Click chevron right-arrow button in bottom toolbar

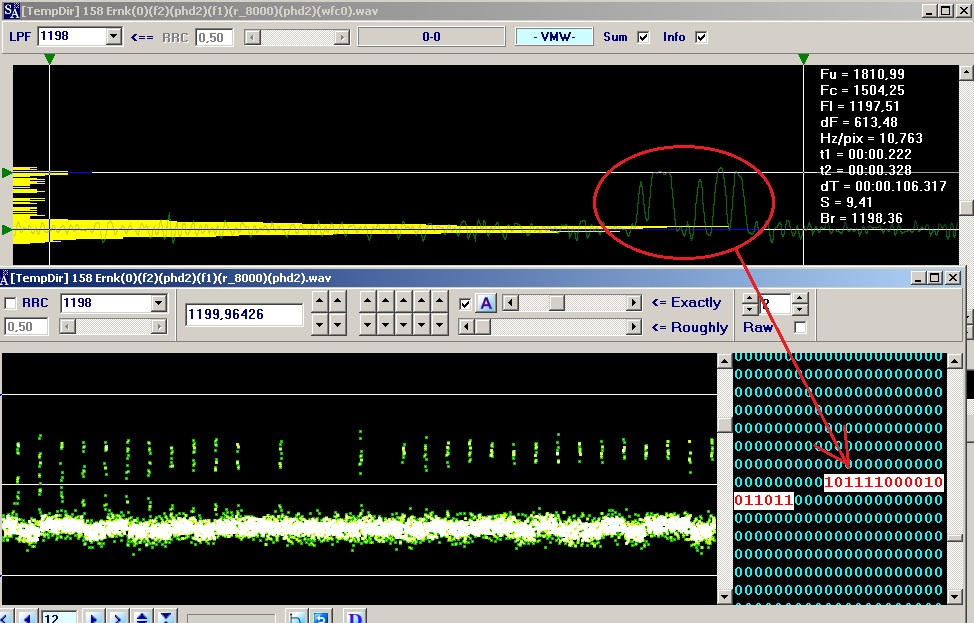[117, 617]
